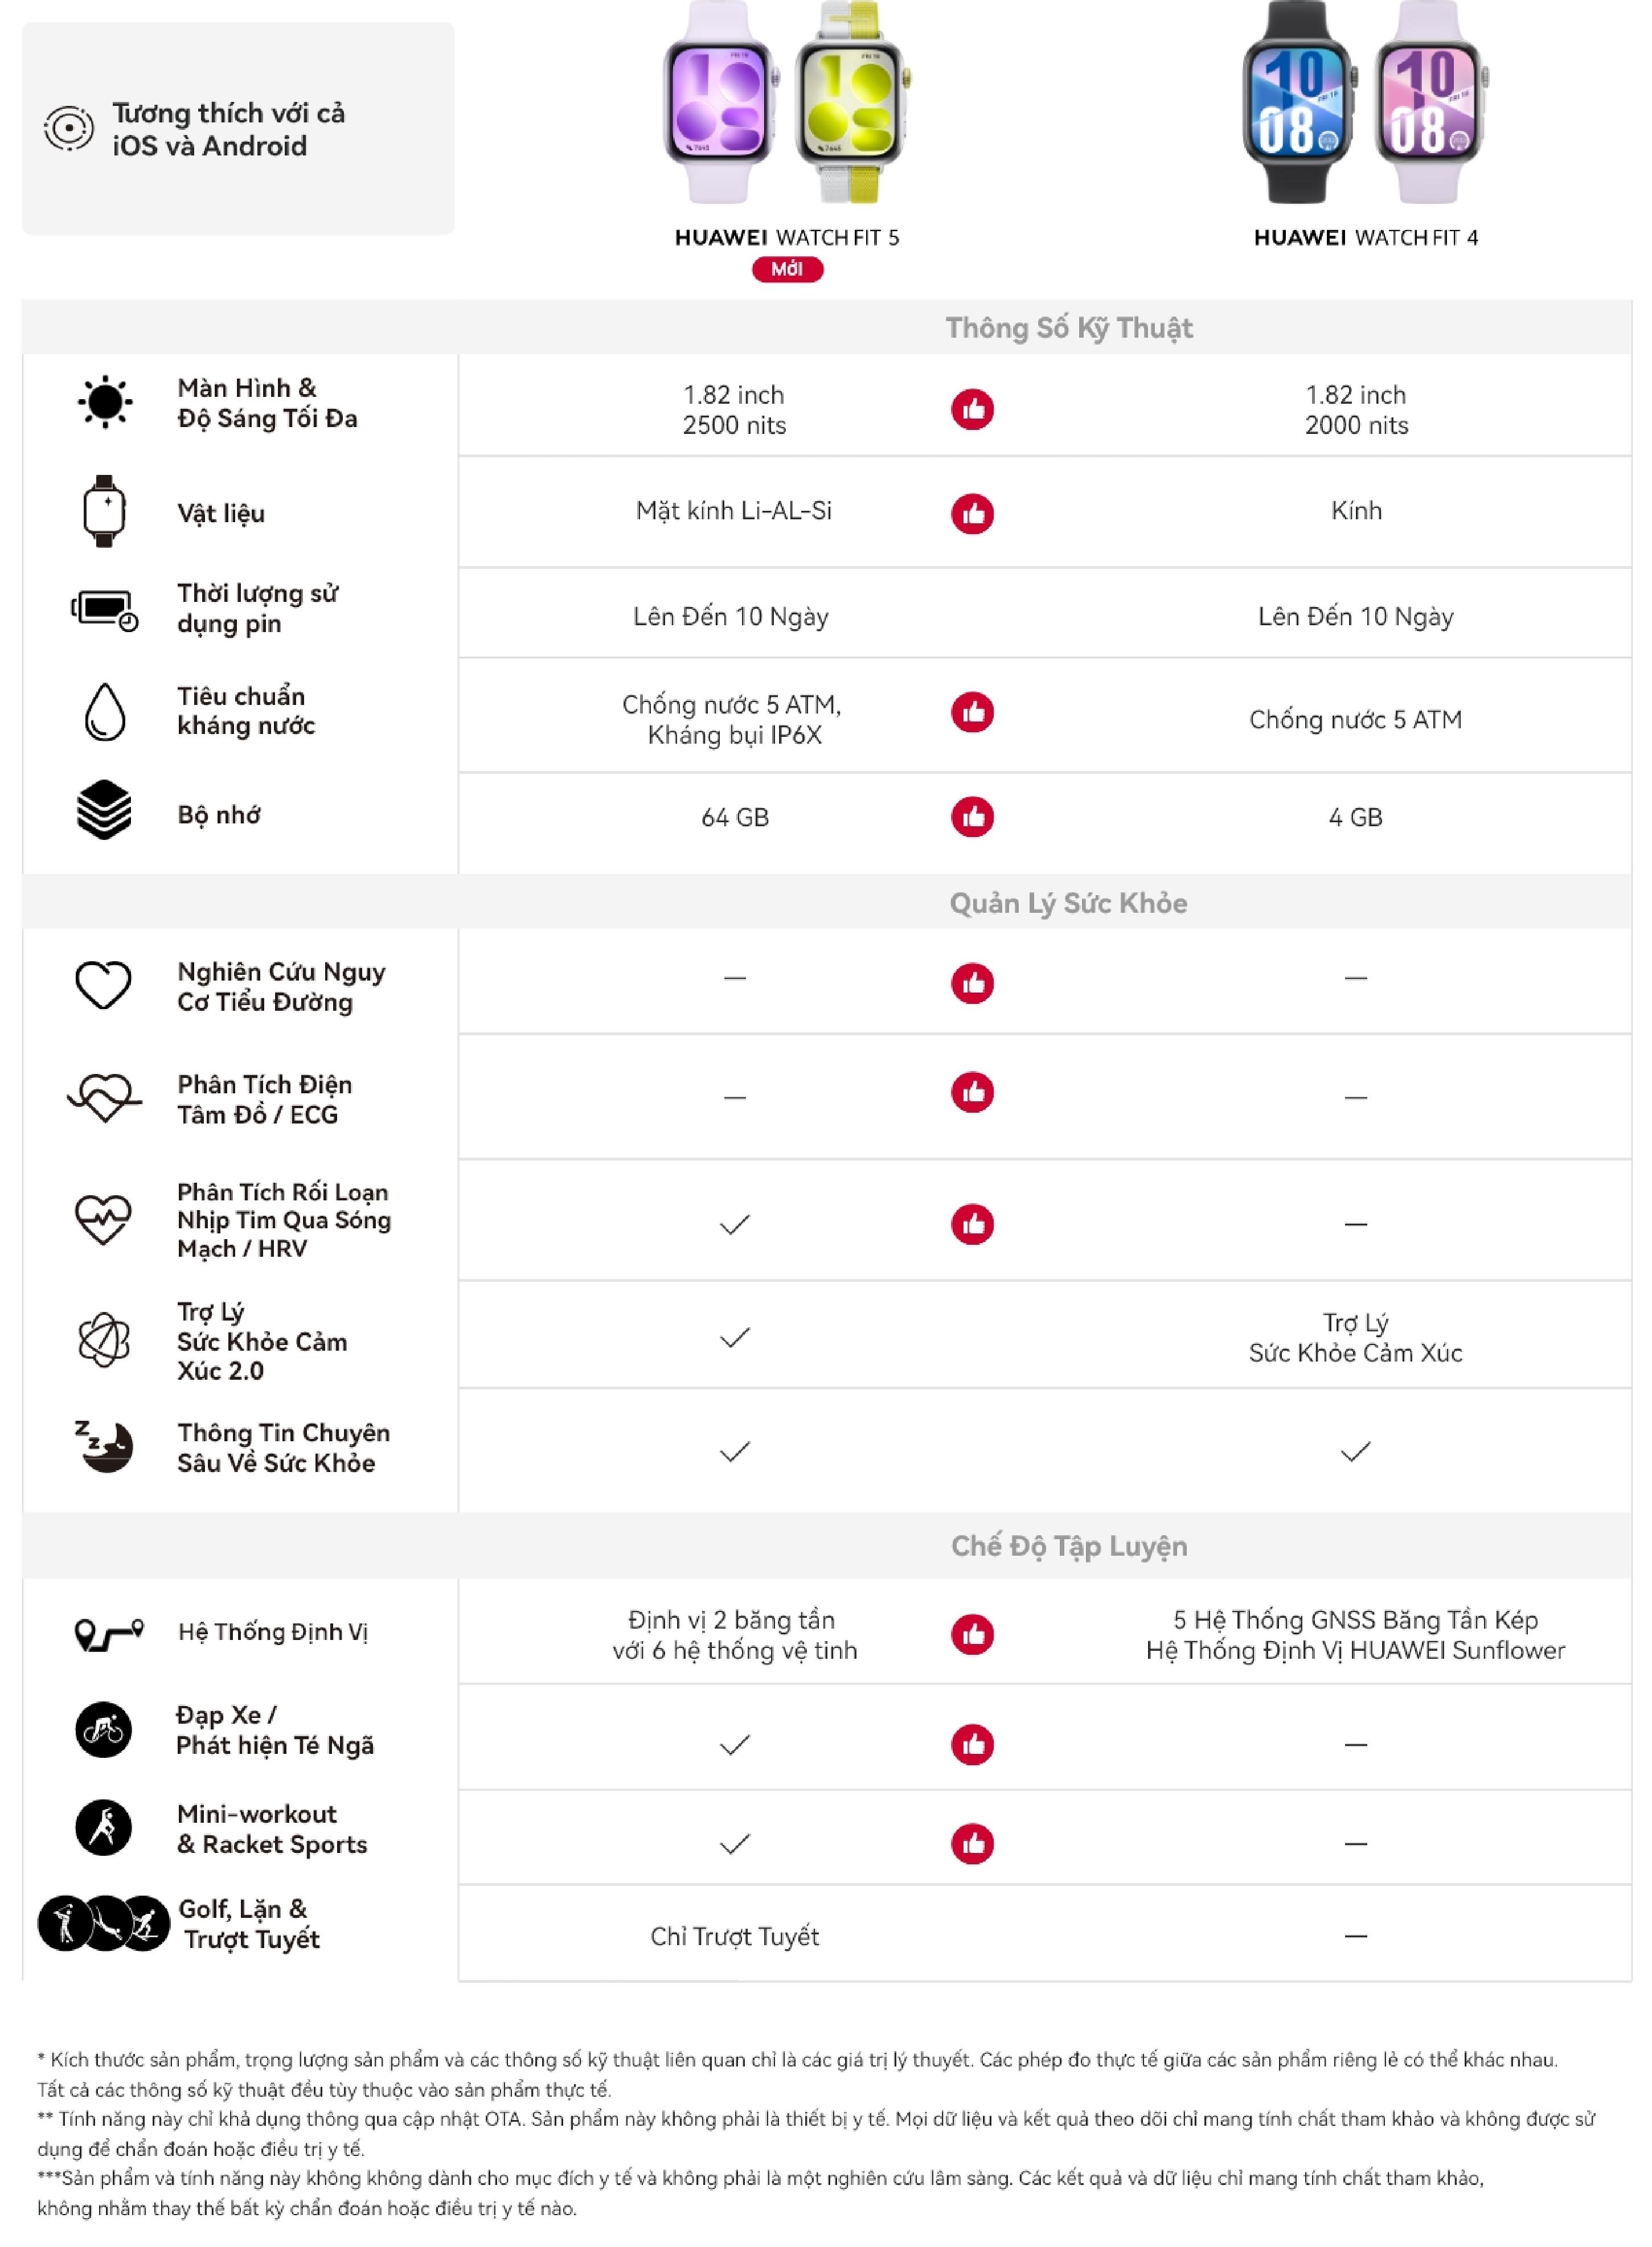Image resolution: width=1652 pixels, height=2247 pixels.
Task: Click the Chế Độ Tập Luyện section header
Action: (x=1068, y=1546)
